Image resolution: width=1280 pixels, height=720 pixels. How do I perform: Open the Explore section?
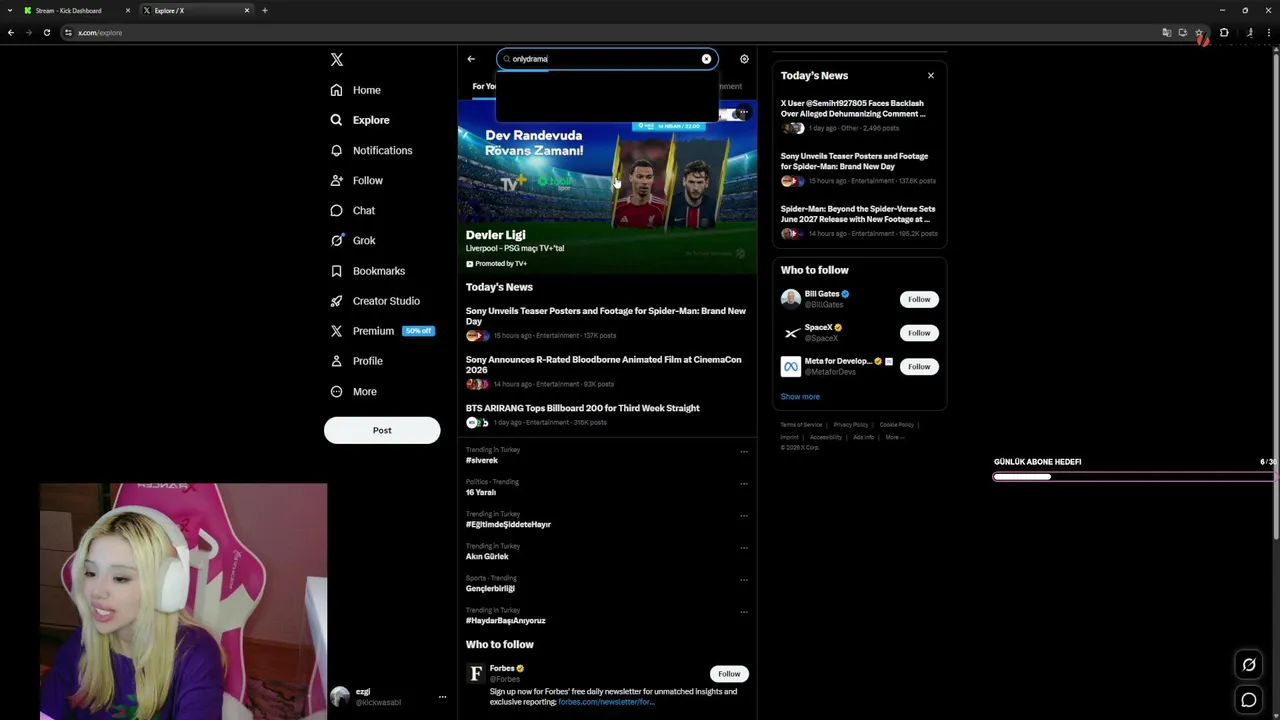[360, 120]
